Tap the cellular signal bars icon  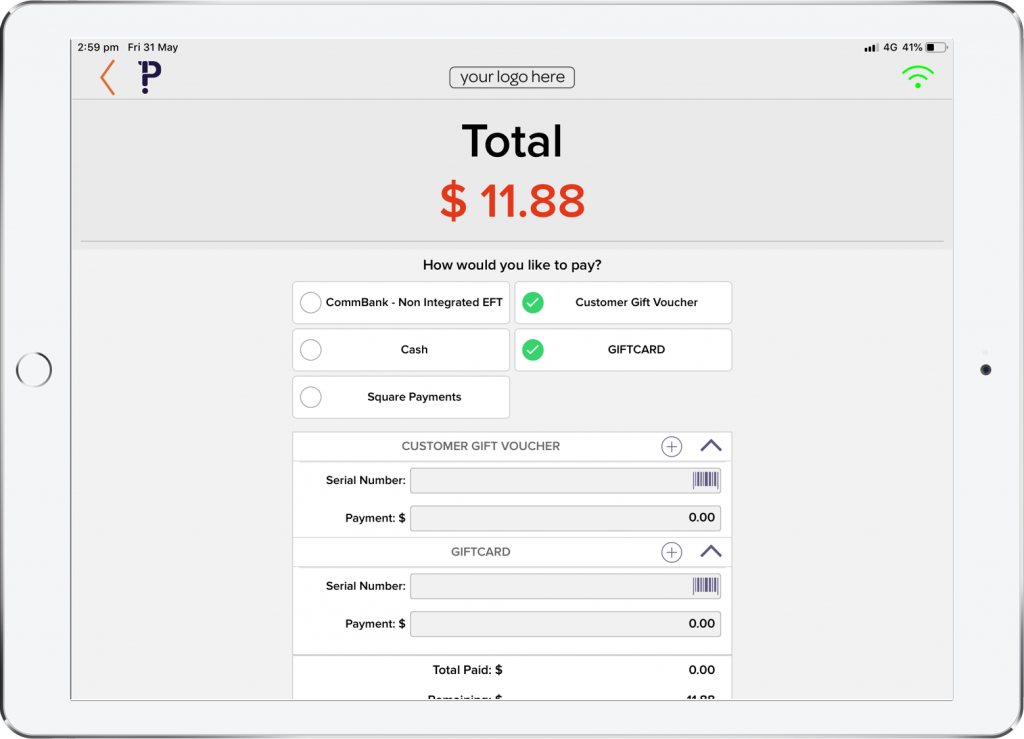(871, 48)
